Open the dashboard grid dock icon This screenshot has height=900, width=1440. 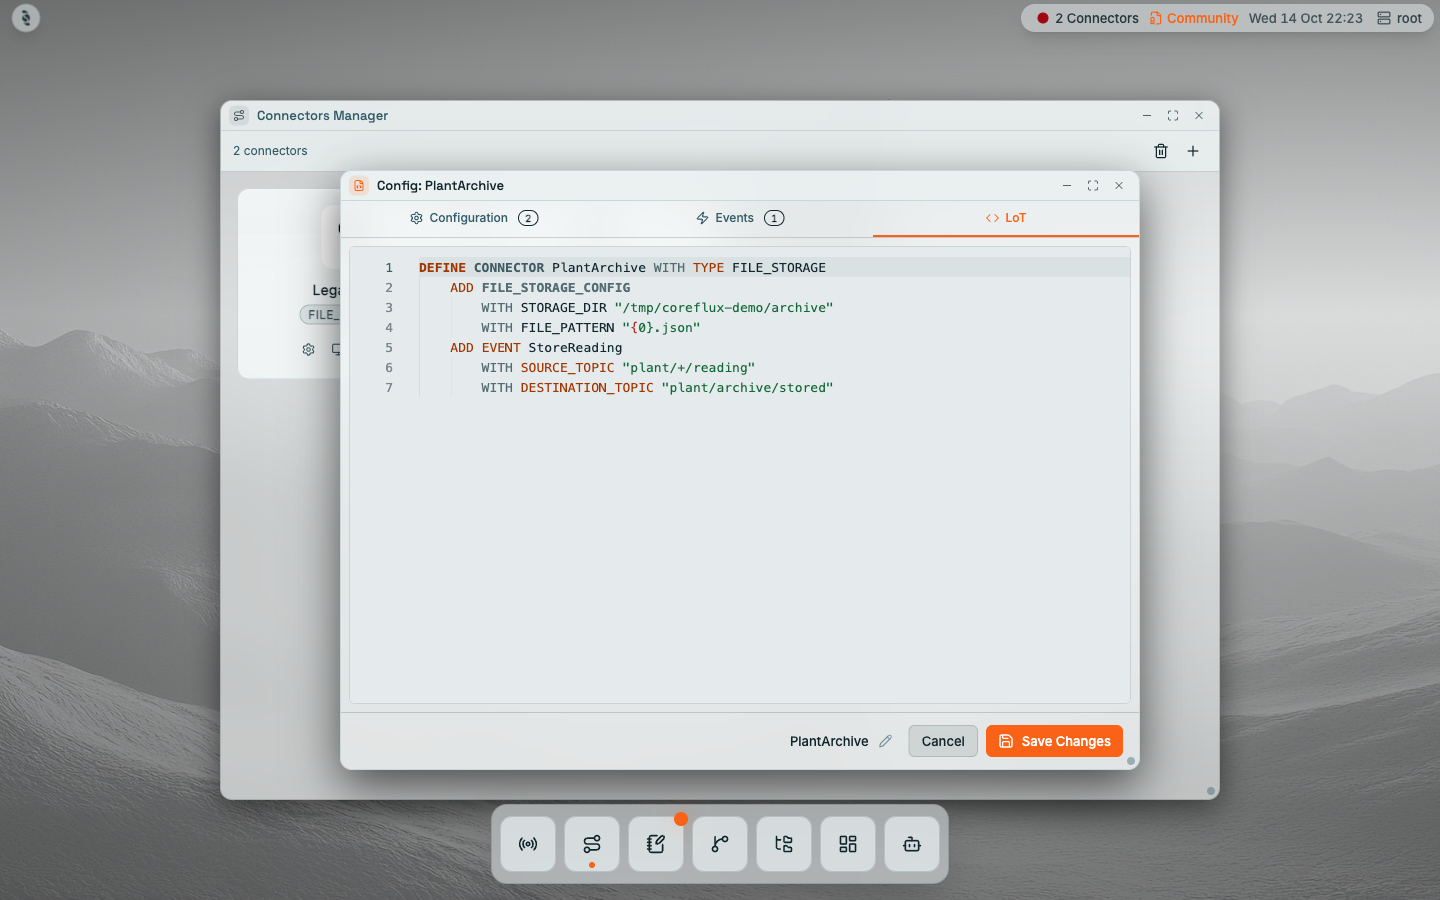click(848, 844)
